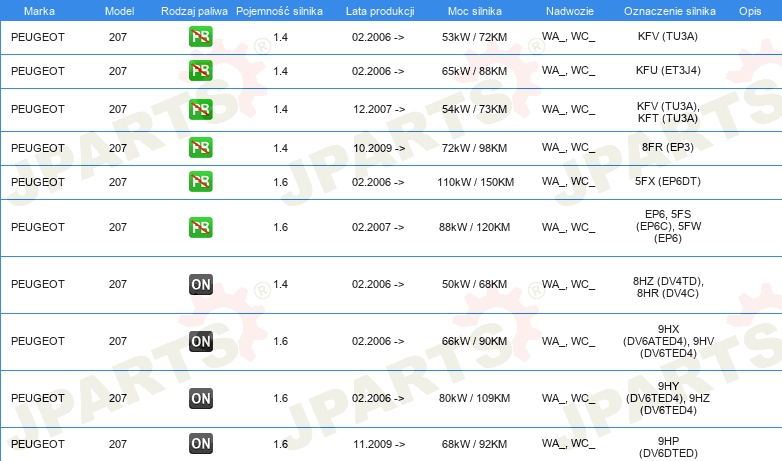Viewport: 782px width, 461px height.
Task: Click the Model column header
Action: (119, 11)
